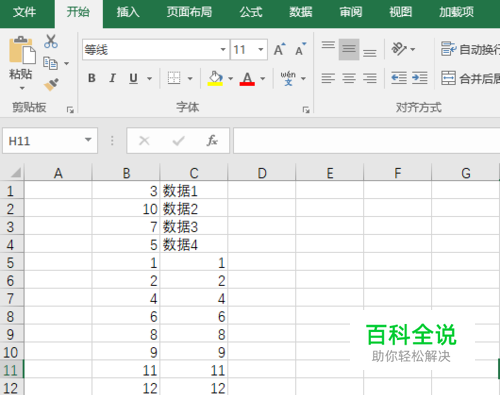The height and width of the screenshot is (395, 500).
Task: Open underline style dropdown arrow
Action: (150, 79)
